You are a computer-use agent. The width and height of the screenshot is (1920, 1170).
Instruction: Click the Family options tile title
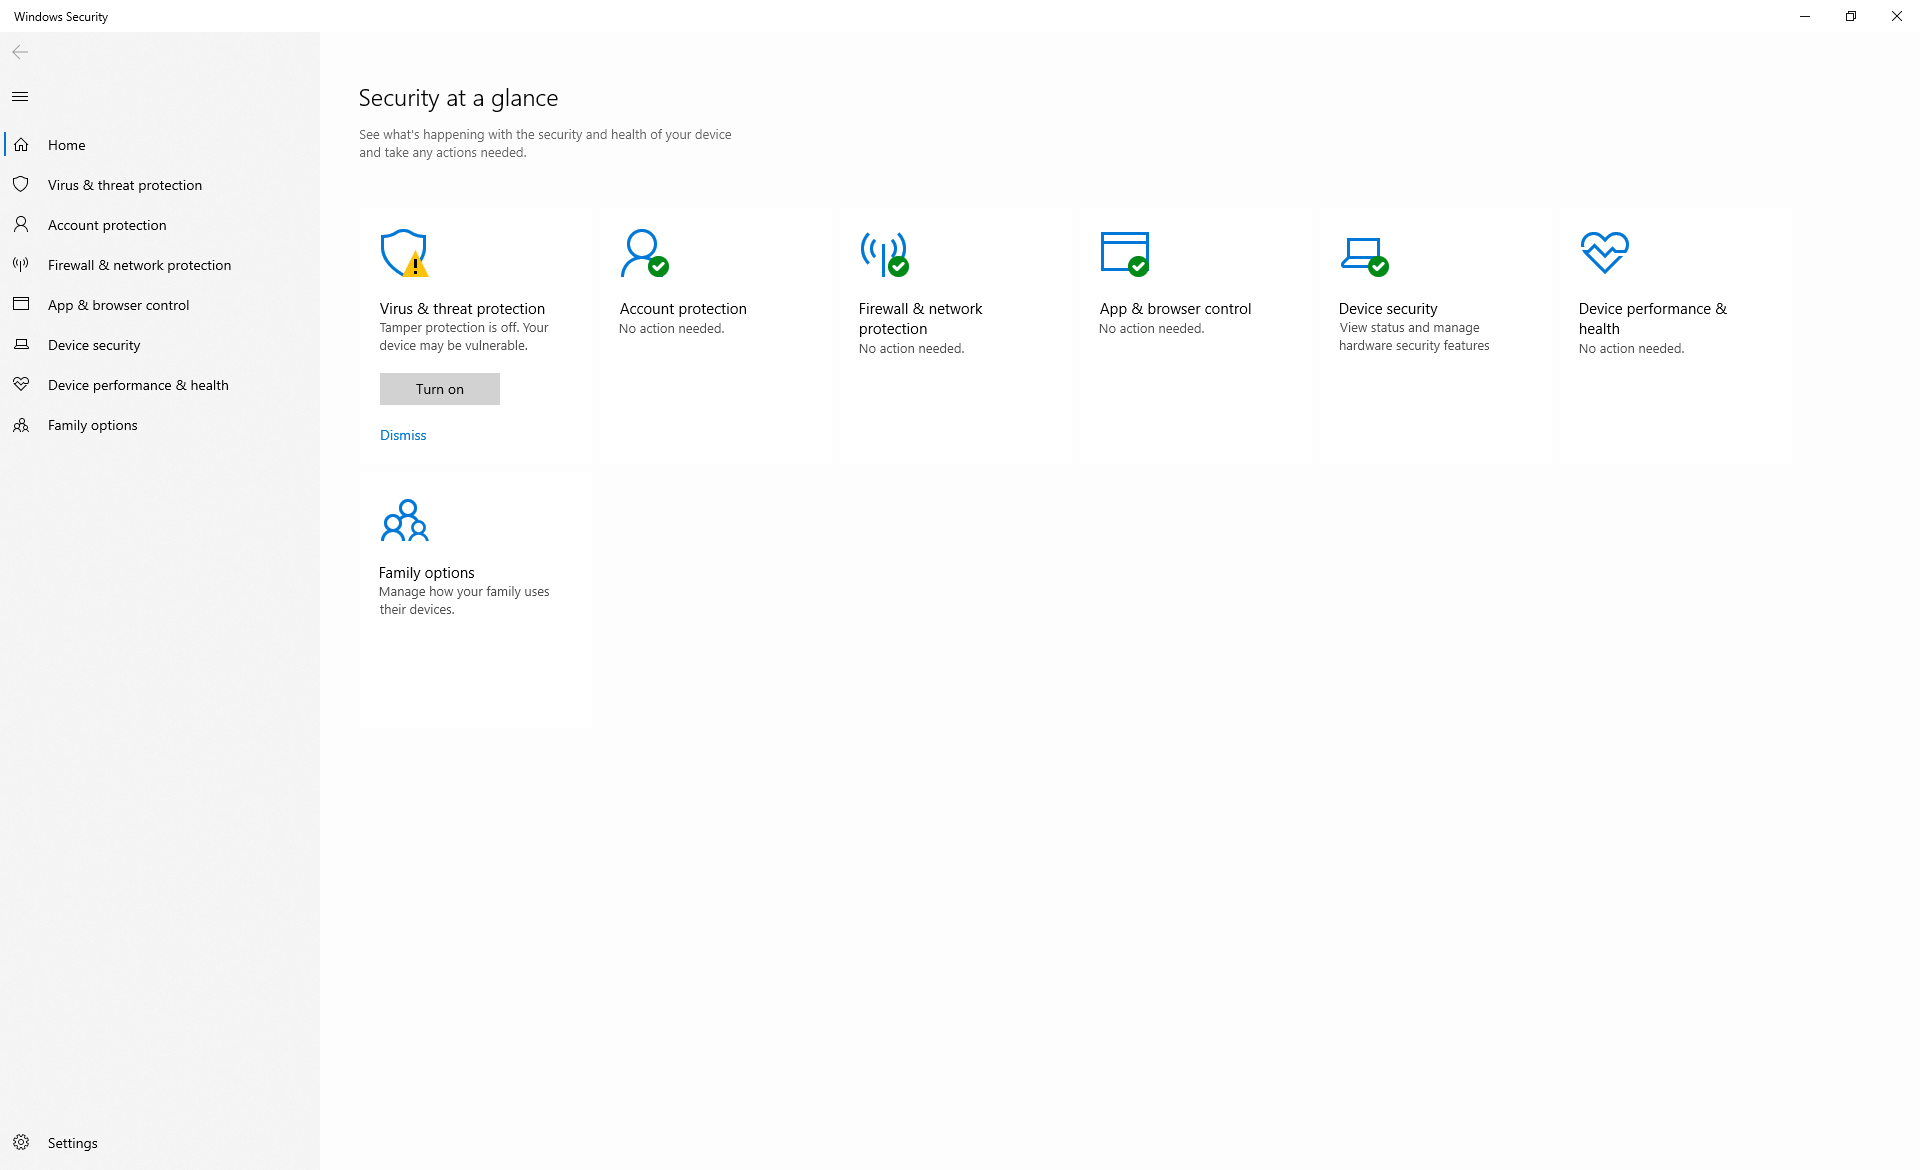[427, 573]
